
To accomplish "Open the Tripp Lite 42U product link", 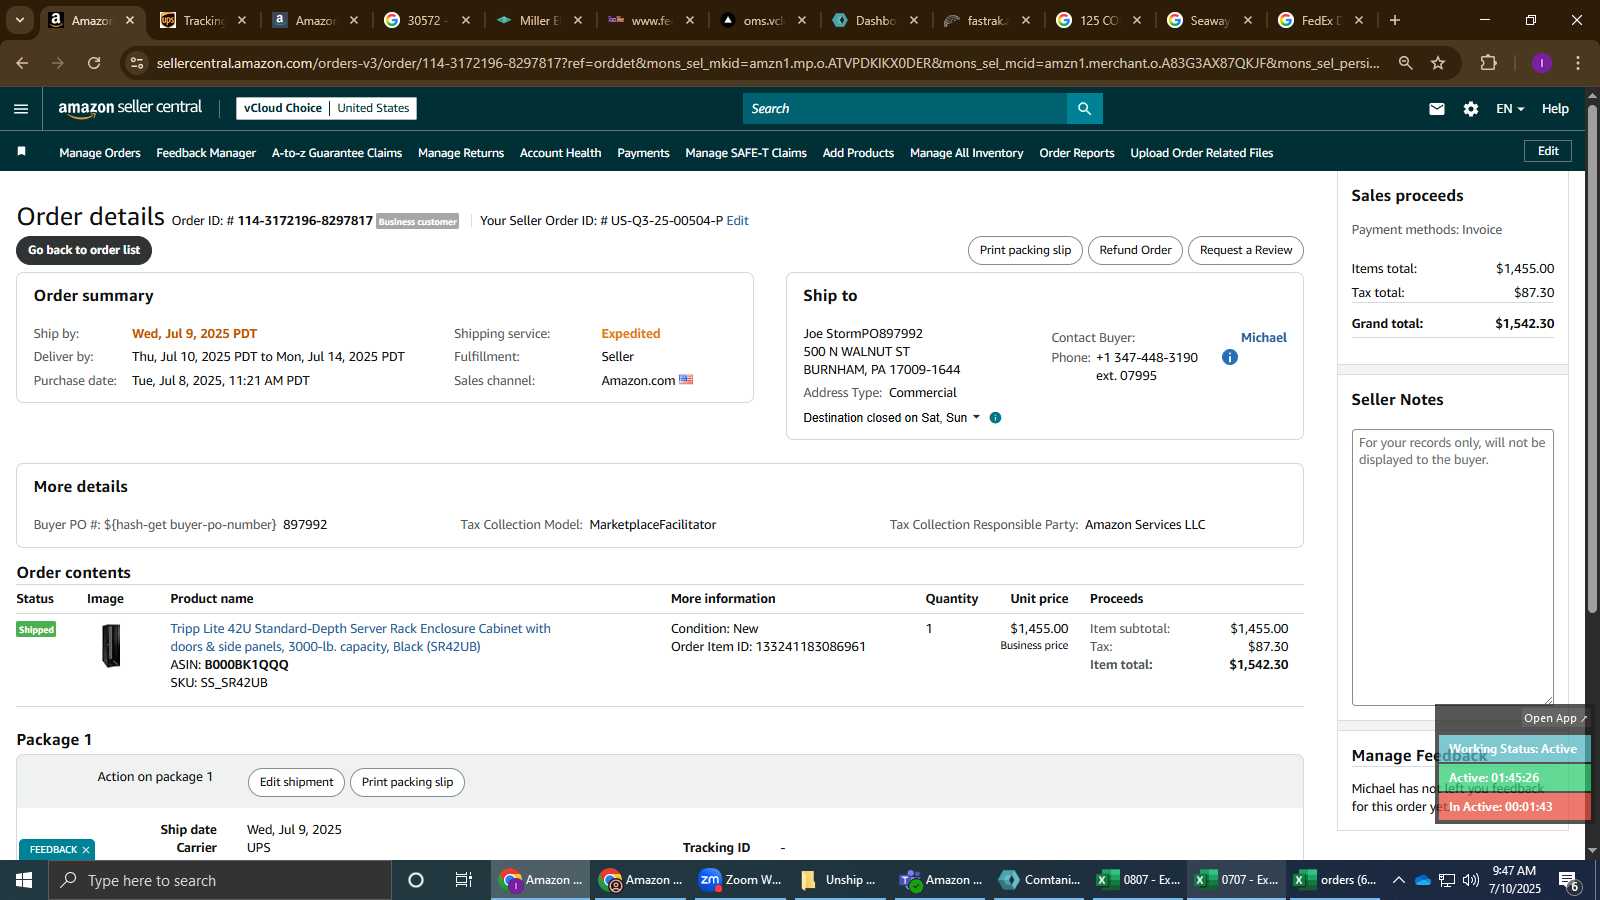I will pyautogui.click(x=360, y=638).
